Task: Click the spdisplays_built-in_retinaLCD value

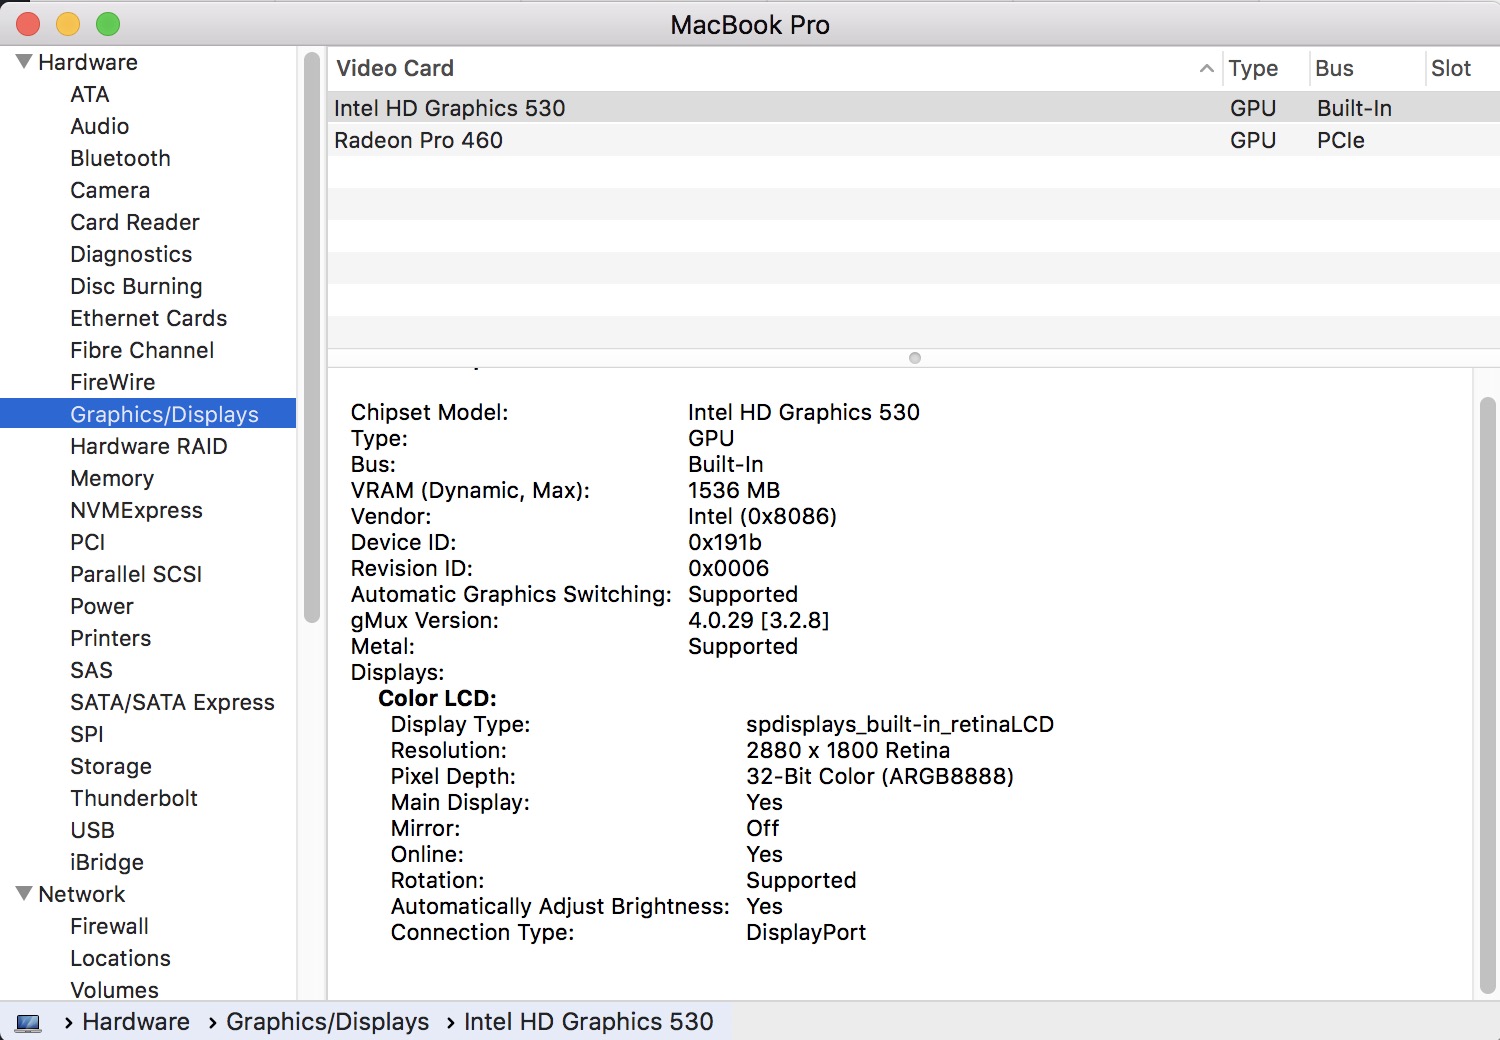Action: click(x=900, y=724)
